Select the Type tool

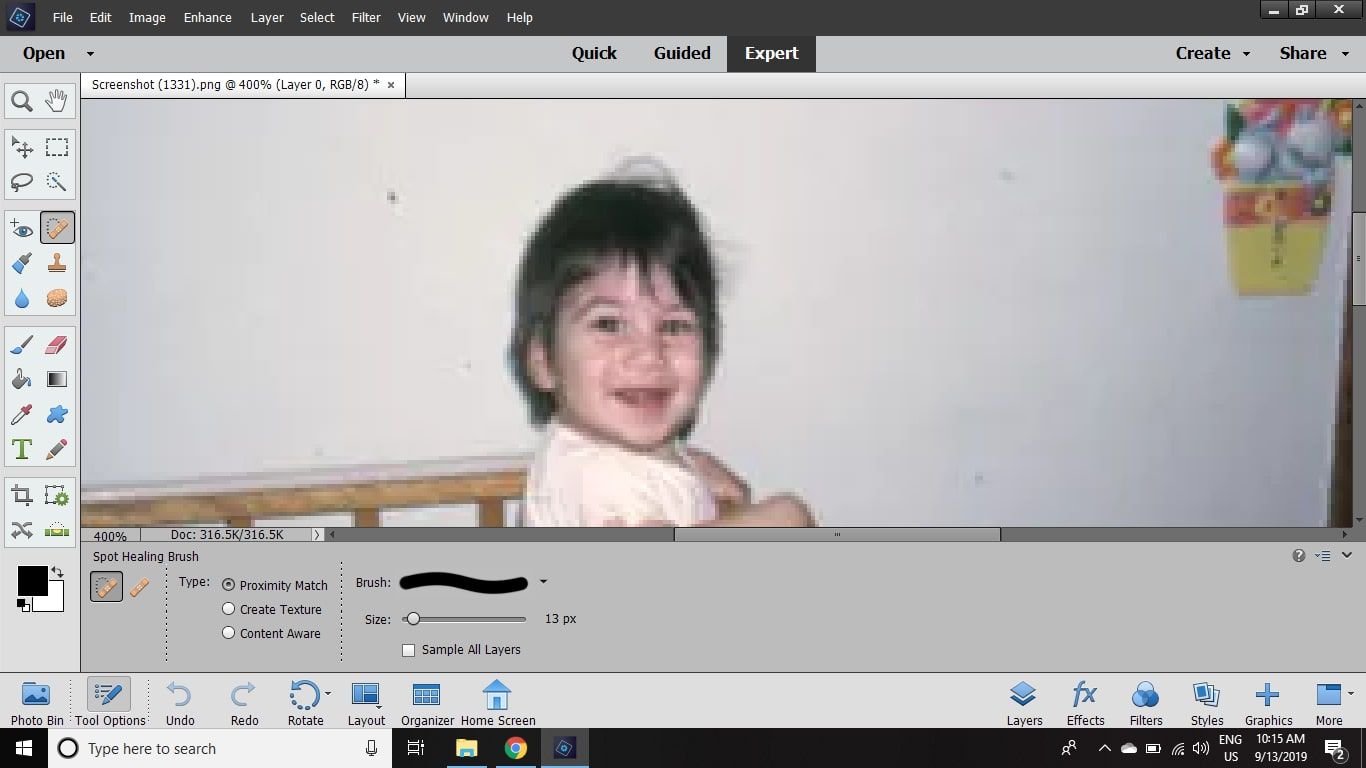[x=22, y=449]
